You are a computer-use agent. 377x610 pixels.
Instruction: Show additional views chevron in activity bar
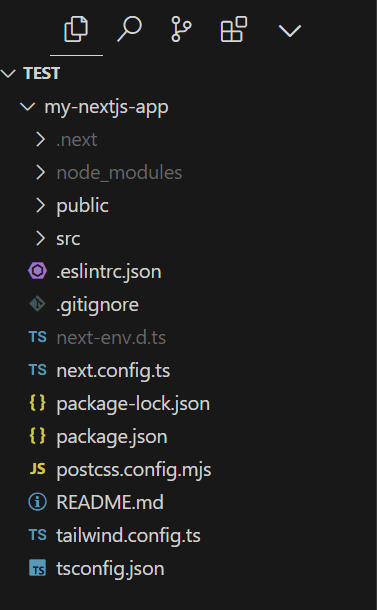tap(290, 31)
